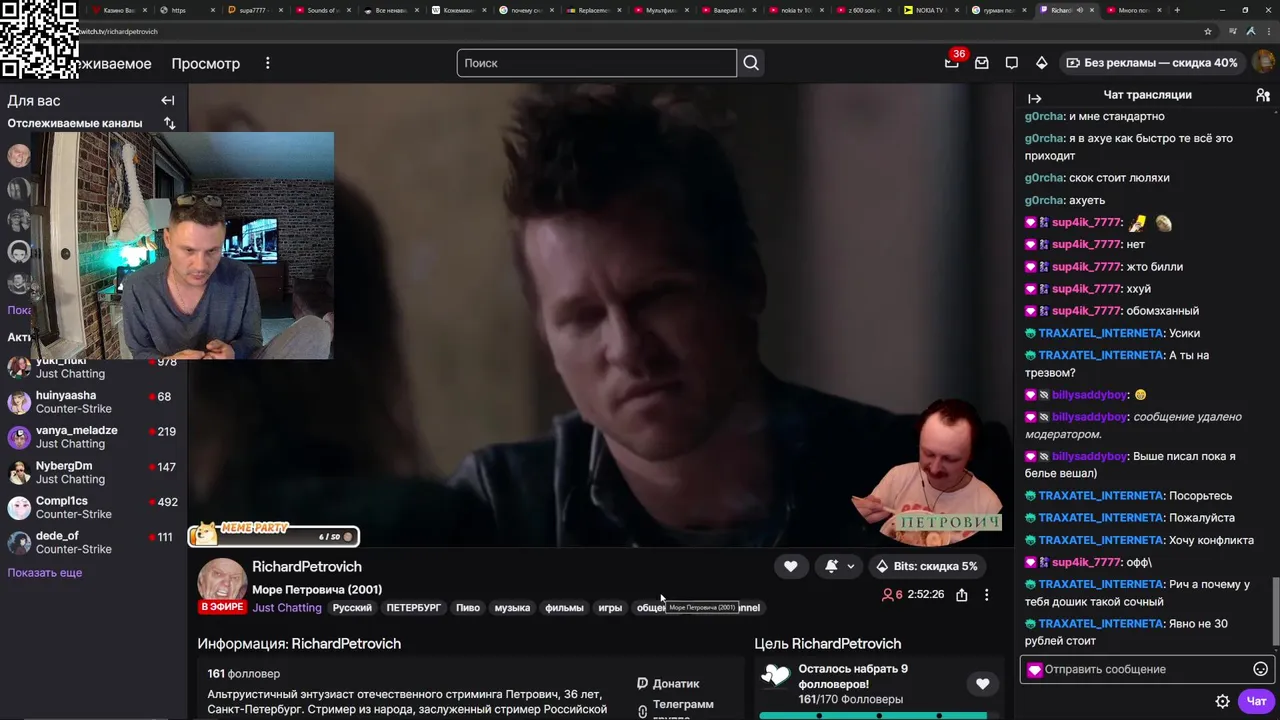Click the 'Bits: скидка 5%' button
The image size is (1280, 720).
pyautogui.click(x=926, y=566)
